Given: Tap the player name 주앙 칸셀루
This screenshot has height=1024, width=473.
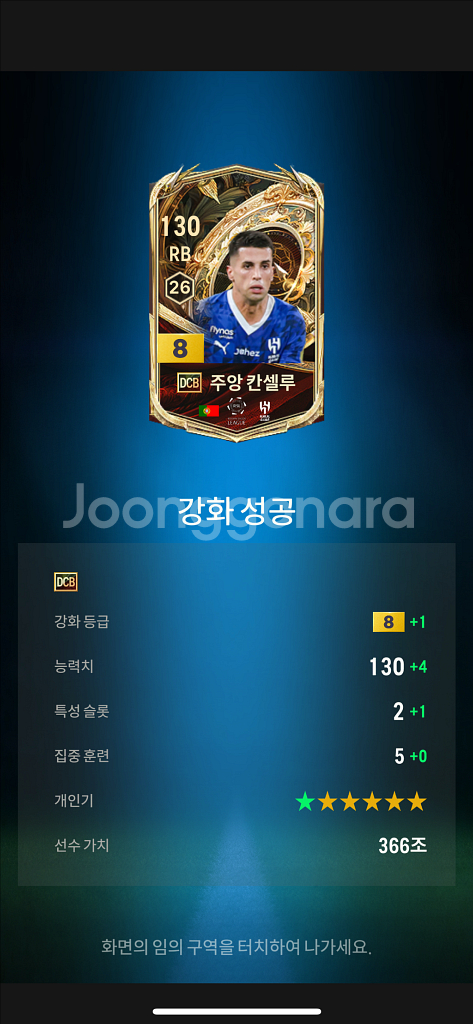Looking at the screenshot, I should coord(253,382).
